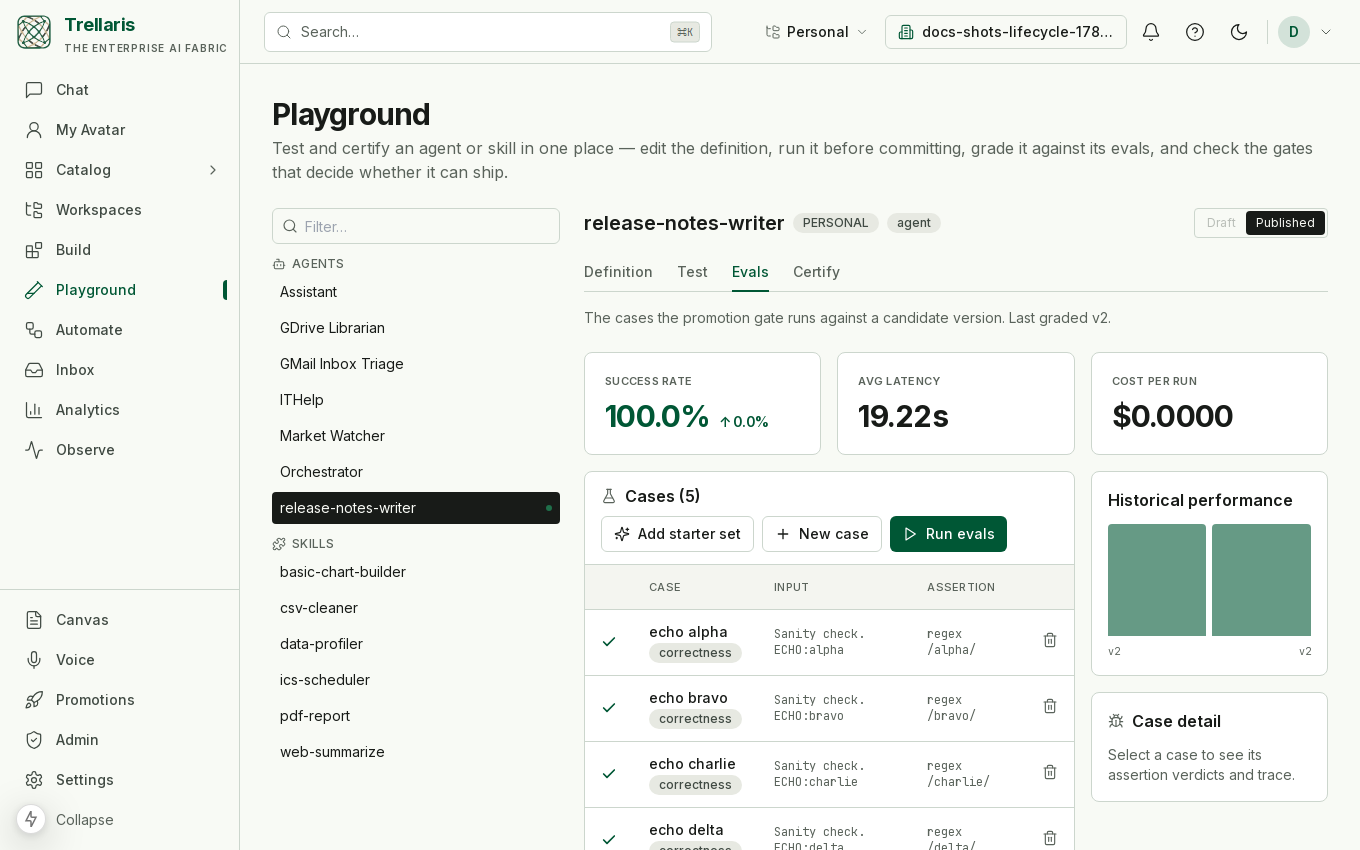This screenshot has height=850, width=1360.
Task: Select the echo charlie case name
Action: point(692,764)
